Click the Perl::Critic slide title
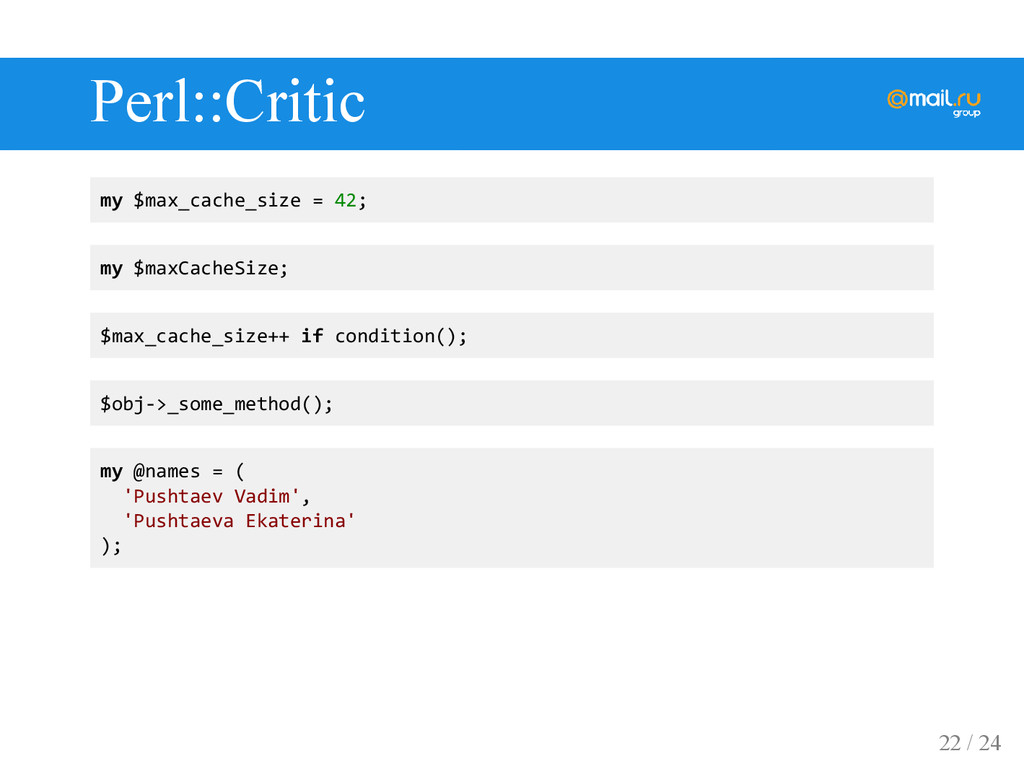Screen dimensions: 1024x769 click(x=227, y=101)
